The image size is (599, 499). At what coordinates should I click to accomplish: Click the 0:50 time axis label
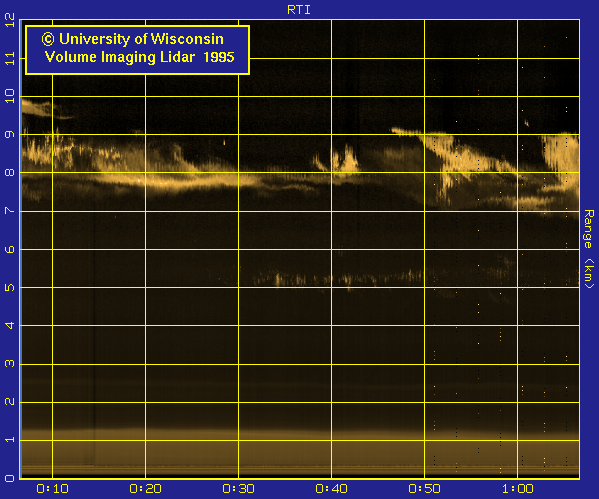(424, 489)
